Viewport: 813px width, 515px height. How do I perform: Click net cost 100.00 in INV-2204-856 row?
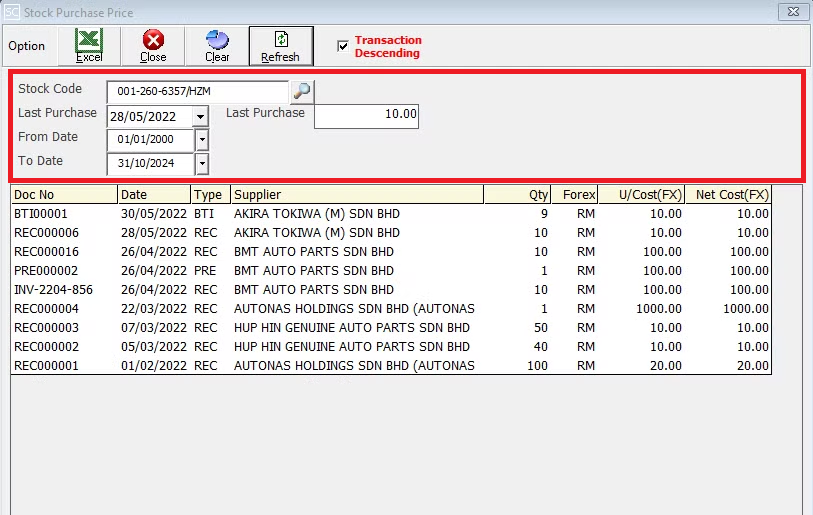pyautogui.click(x=749, y=289)
